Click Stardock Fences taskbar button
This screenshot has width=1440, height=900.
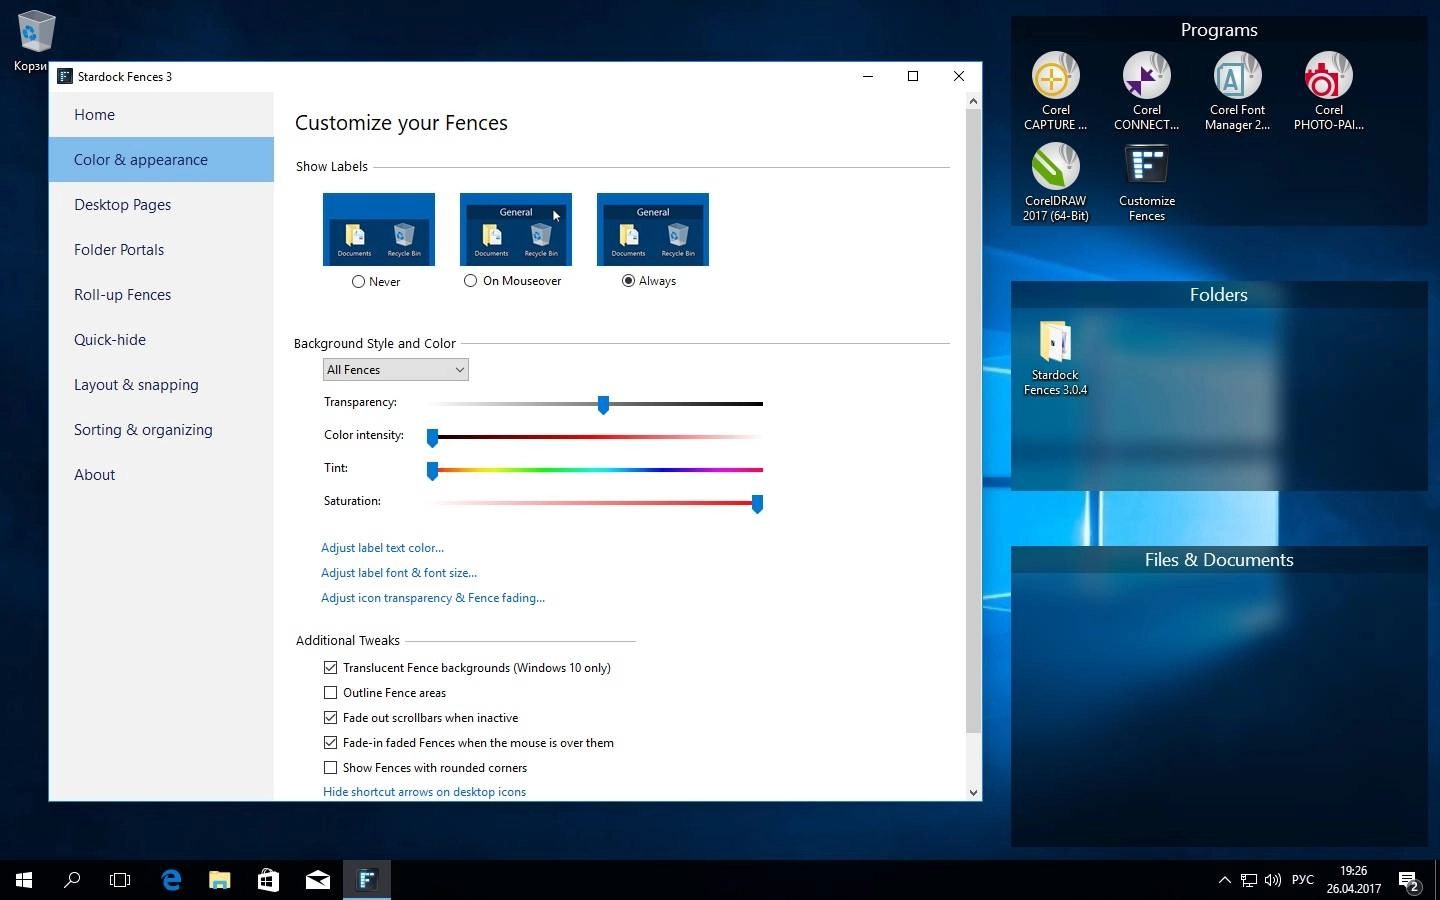[366, 880]
